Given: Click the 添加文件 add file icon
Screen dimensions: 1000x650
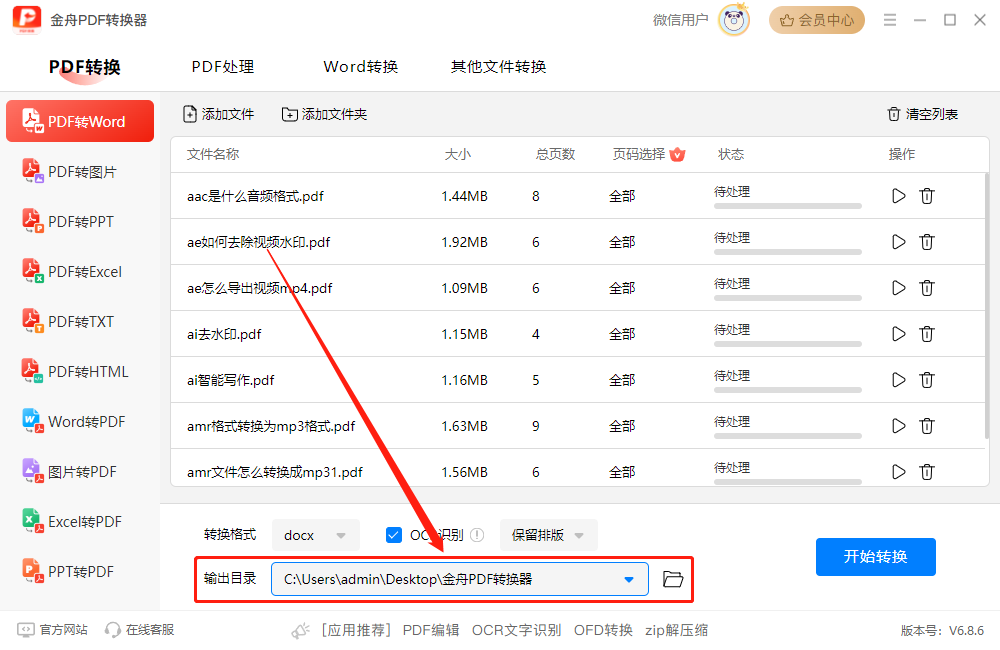Looking at the screenshot, I should tap(190, 114).
